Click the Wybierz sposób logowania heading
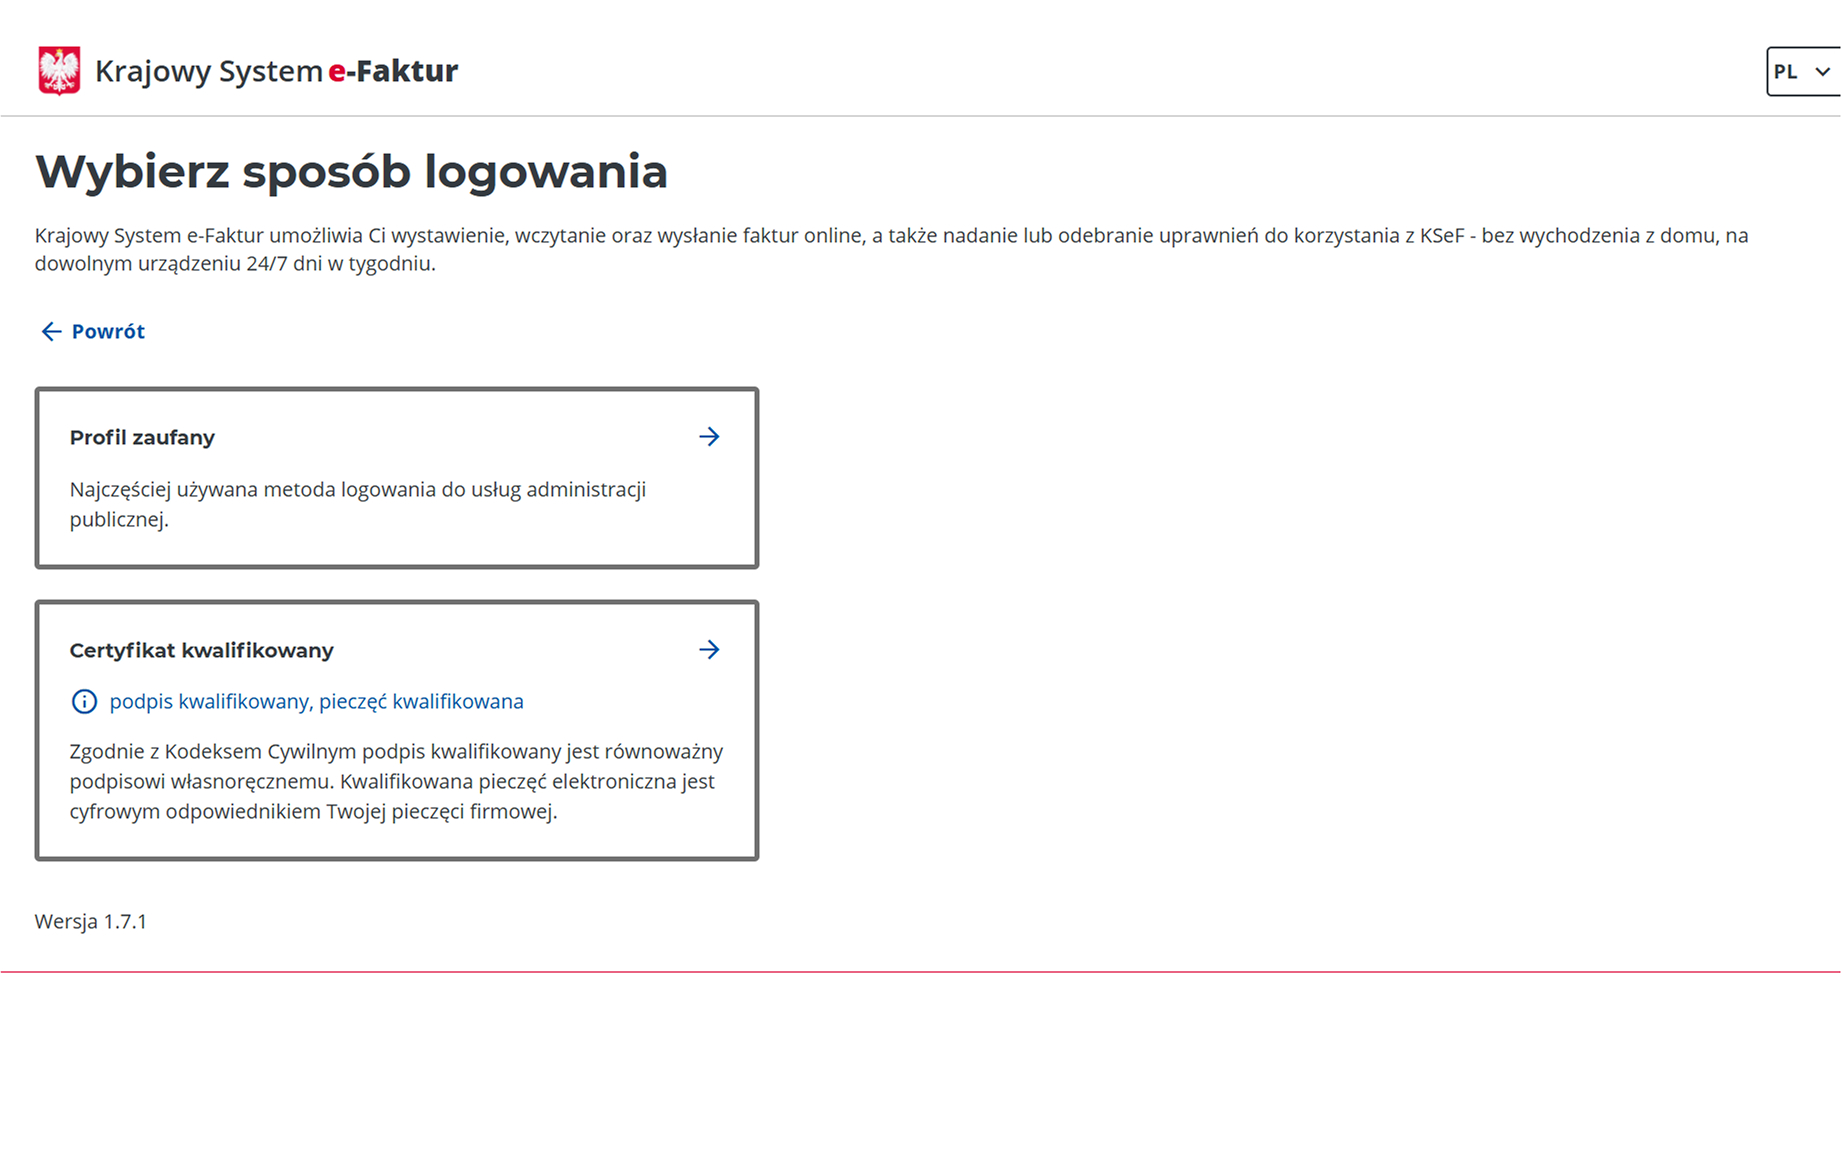 [x=351, y=171]
